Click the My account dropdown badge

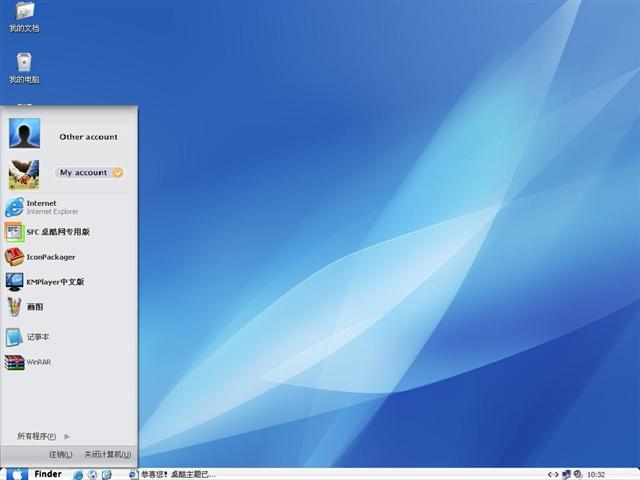click(118, 173)
